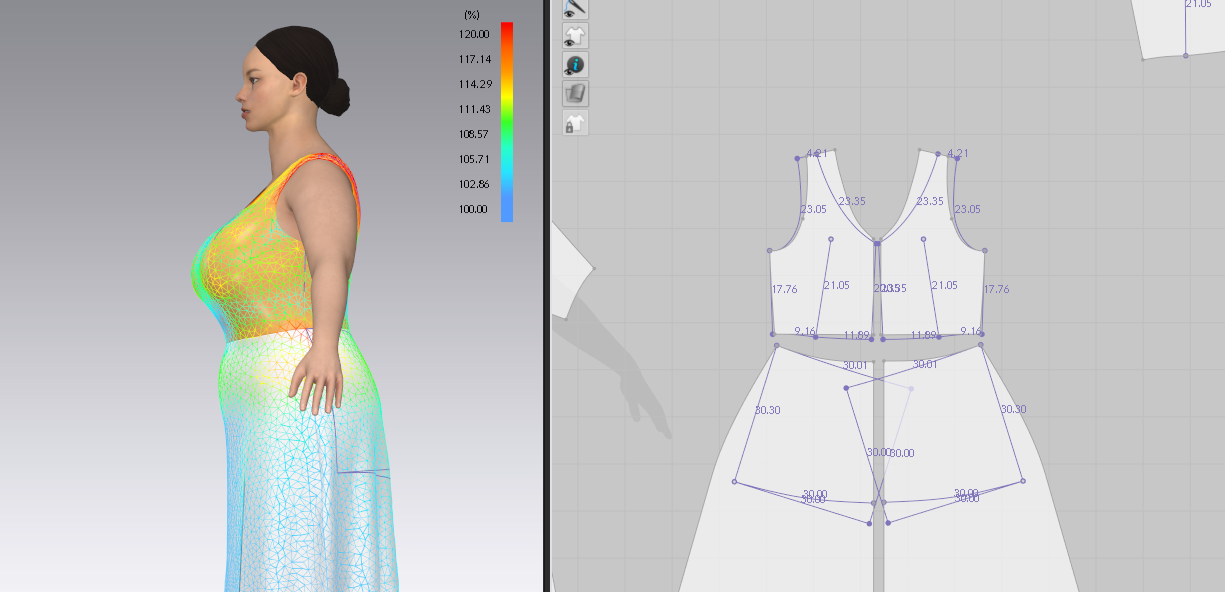This screenshot has height=592, width=1225.
Task: Toggle the Show Pattern t-shirt eye icon
Action: click(575, 36)
